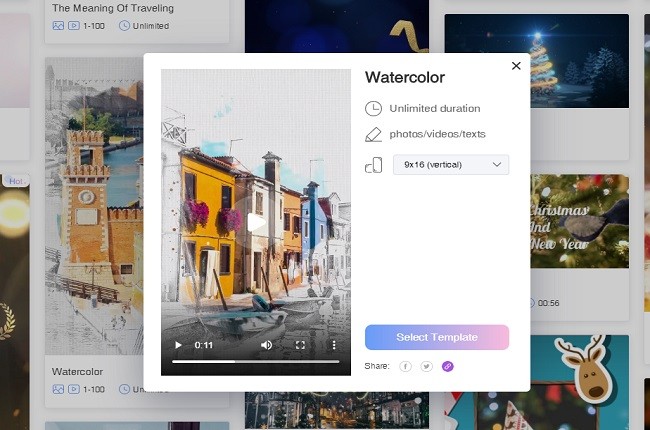Open the 9x16 (vertical) aspect ratio dropdown

[451, 165]
